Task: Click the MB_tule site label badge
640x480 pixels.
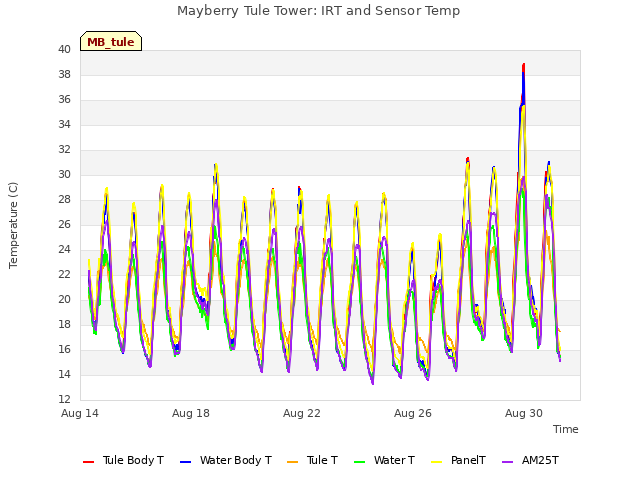Action: [x=111, y=41]
